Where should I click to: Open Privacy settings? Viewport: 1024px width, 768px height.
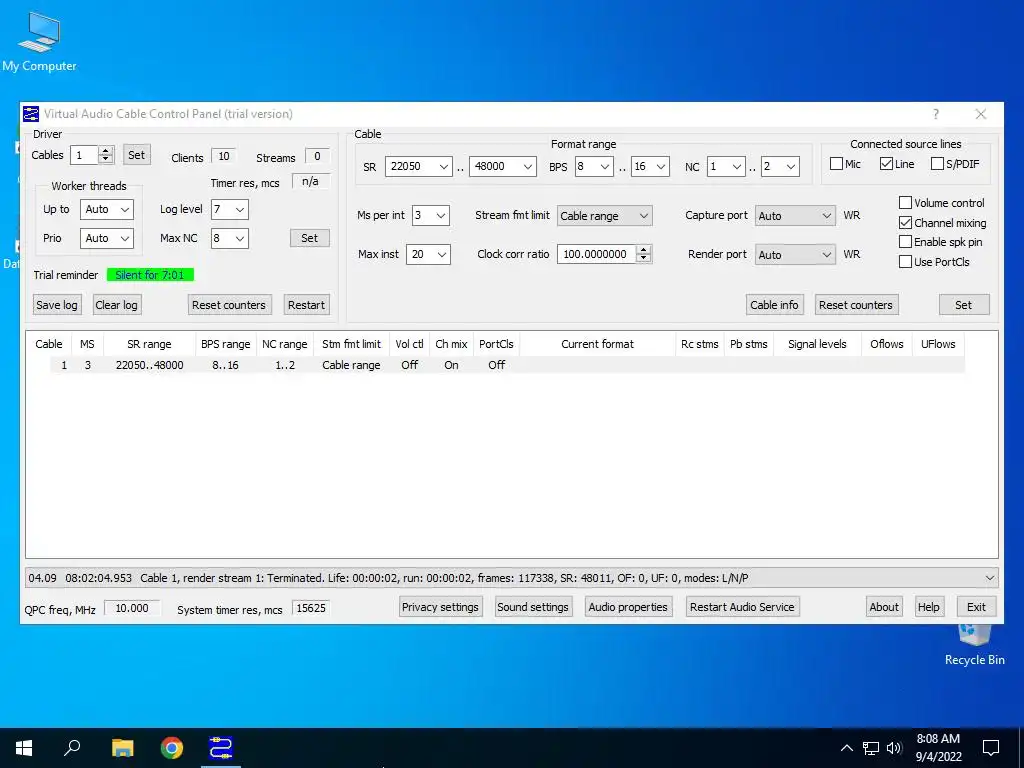(x=440, y=607)
